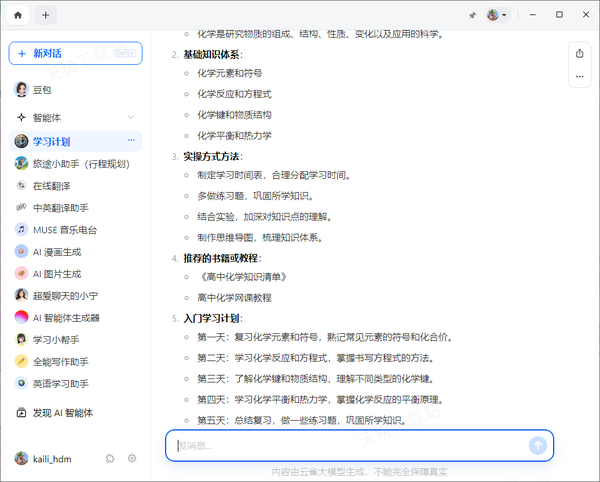Click the share icon at top right

coord(579,54)
